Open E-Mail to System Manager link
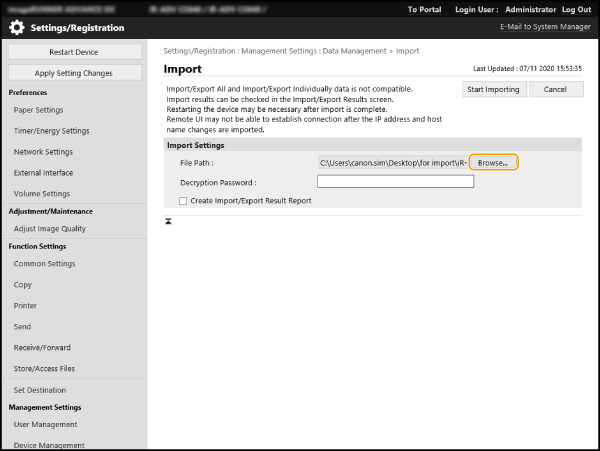The width and height of the screenshot is (600, 451). (x=544, y=28)
